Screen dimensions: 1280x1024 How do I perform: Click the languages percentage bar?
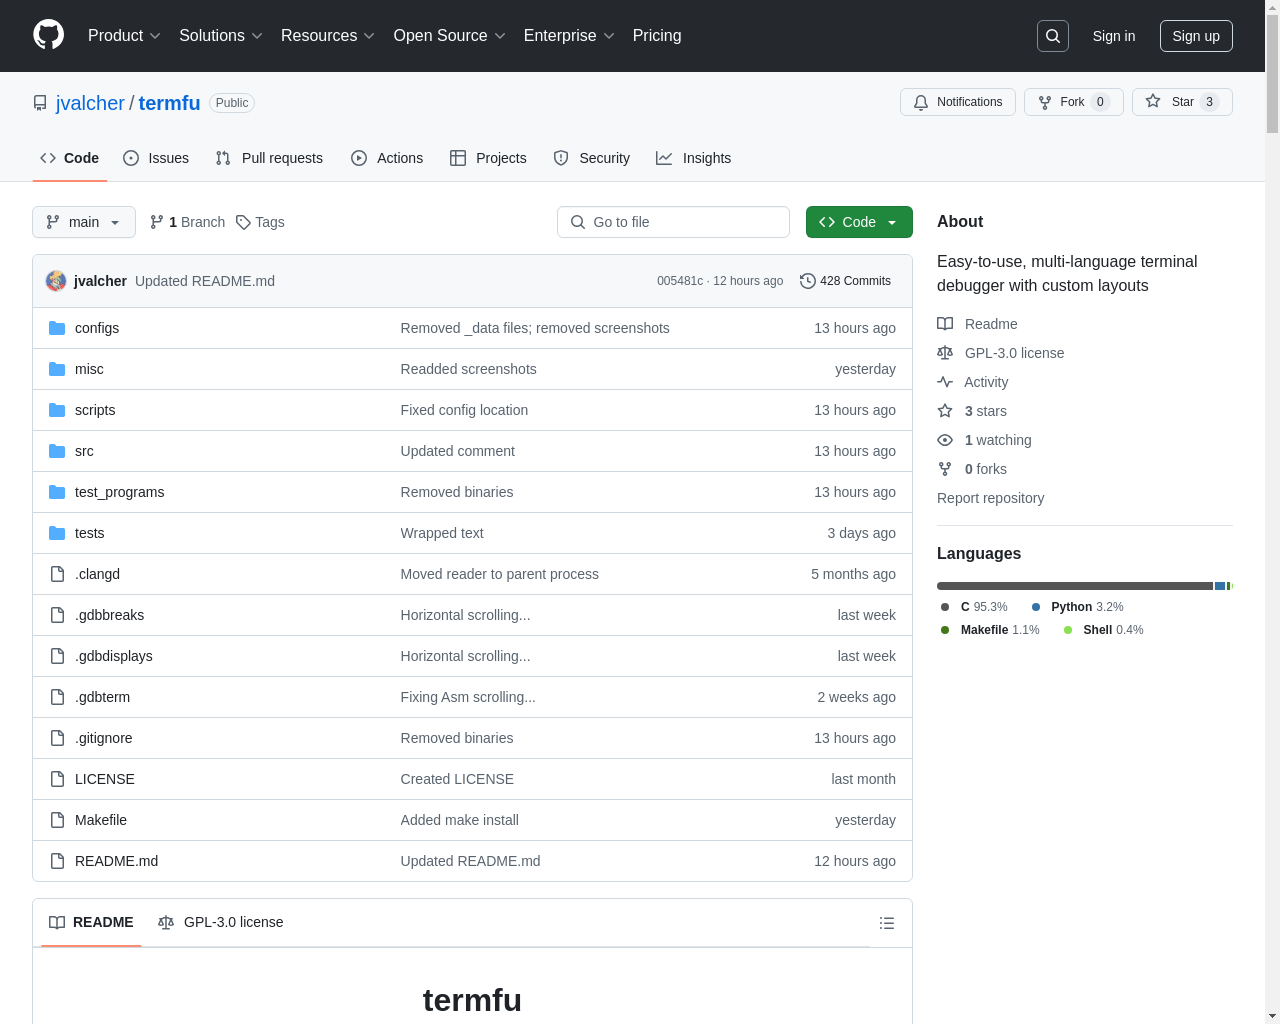pos(1085,586)
